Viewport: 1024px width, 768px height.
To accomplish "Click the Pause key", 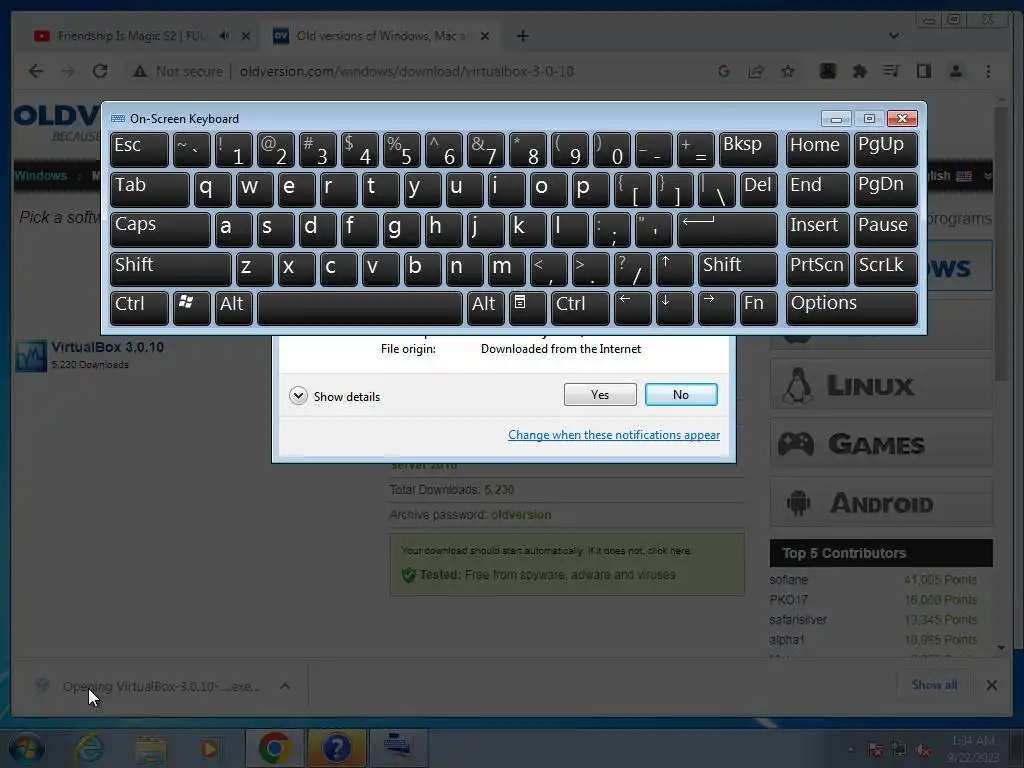I will 886,229.
